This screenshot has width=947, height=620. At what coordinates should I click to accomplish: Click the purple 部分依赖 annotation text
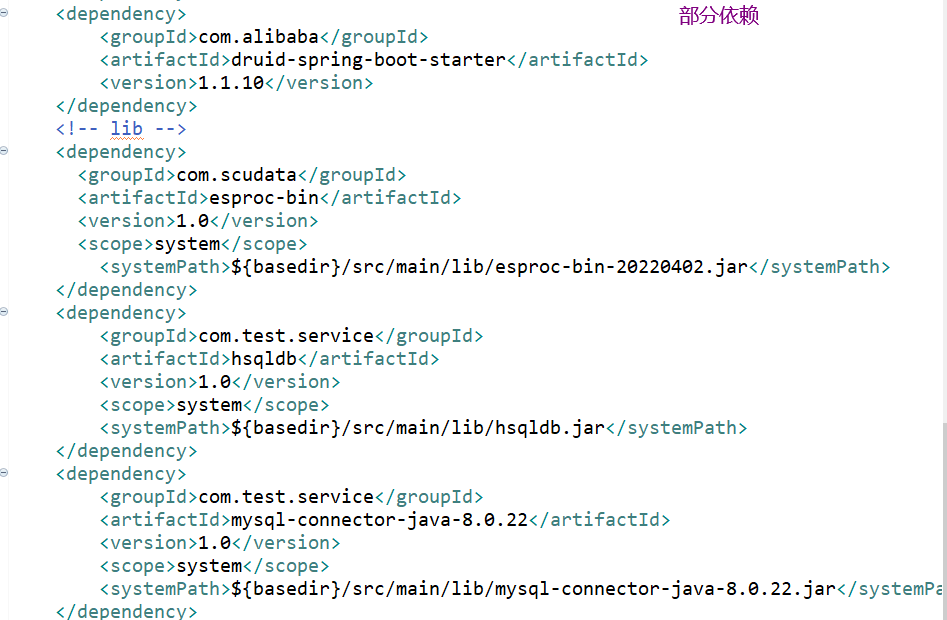point(719,16)
